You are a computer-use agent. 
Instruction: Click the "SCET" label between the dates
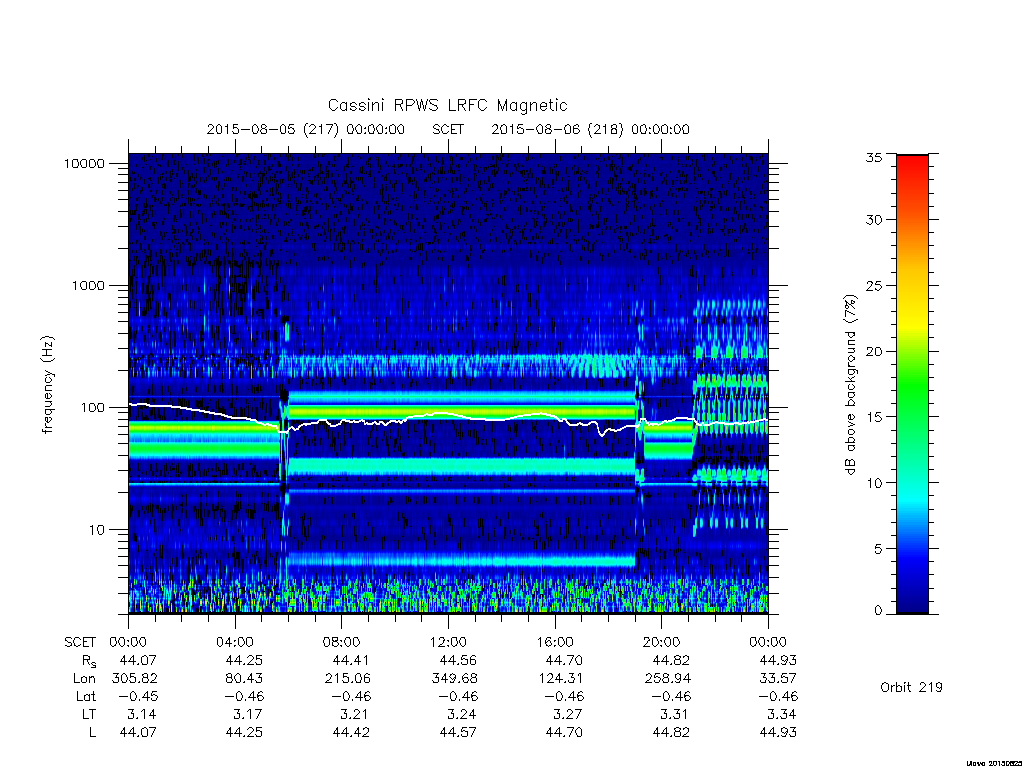448,129
